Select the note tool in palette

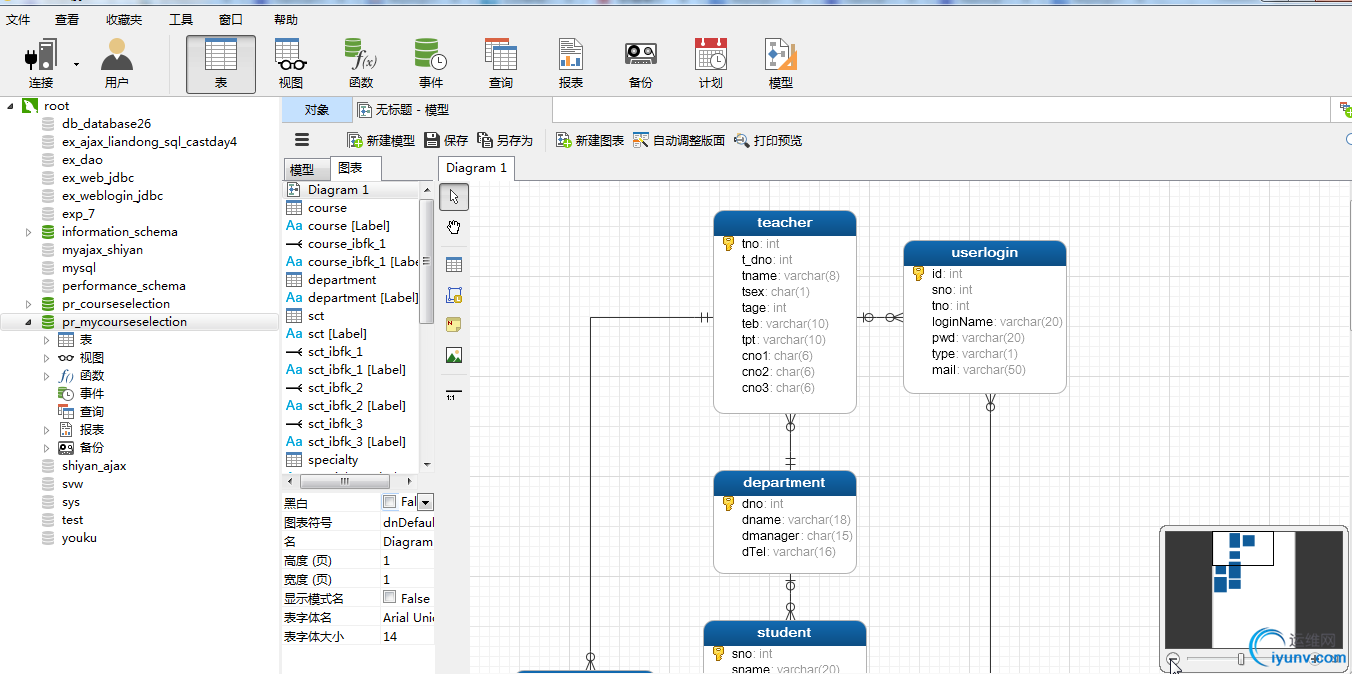click(454, 325)
